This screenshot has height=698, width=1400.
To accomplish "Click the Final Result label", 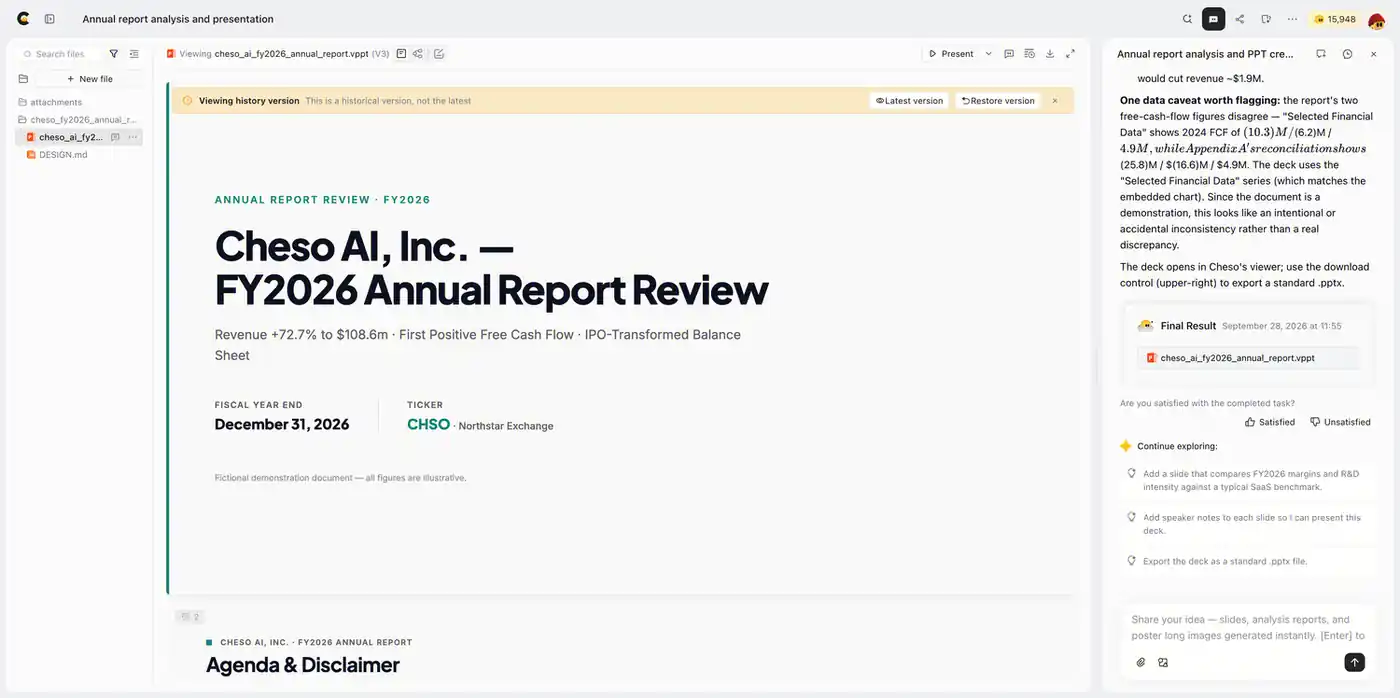I will pos(1188,326).
